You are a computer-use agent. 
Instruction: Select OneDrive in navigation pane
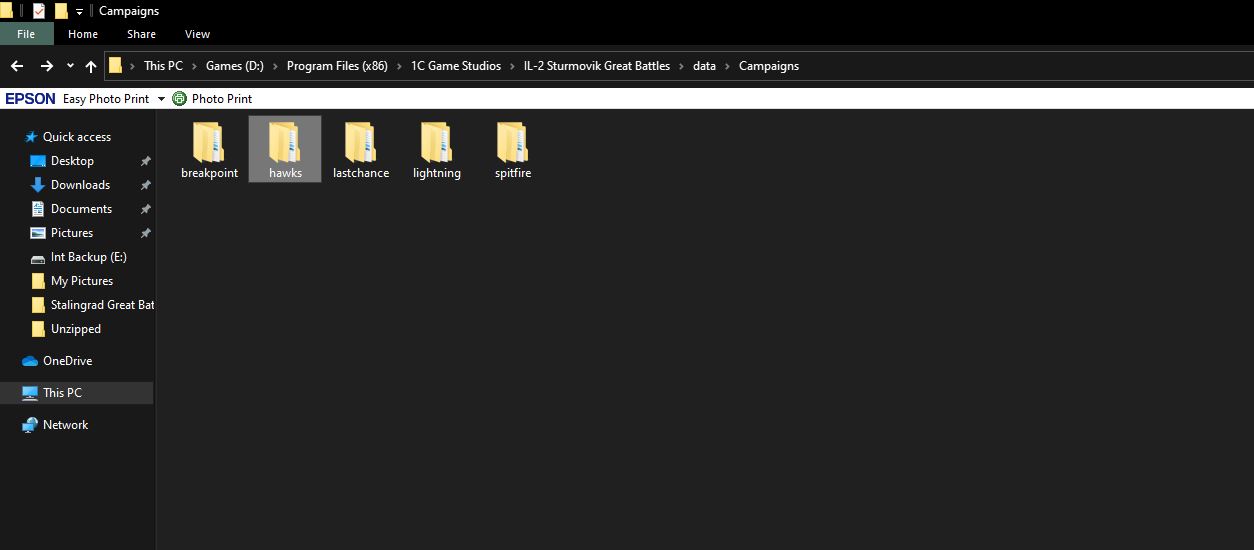tap(67, 361)
